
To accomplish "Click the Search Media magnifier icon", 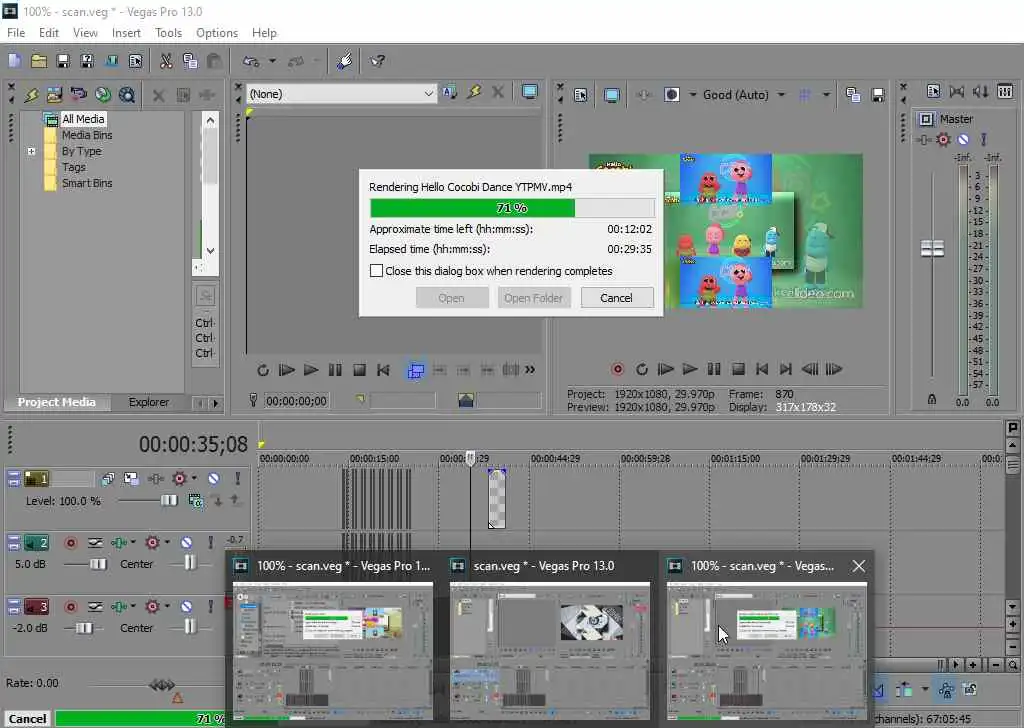I will point(127,95).
